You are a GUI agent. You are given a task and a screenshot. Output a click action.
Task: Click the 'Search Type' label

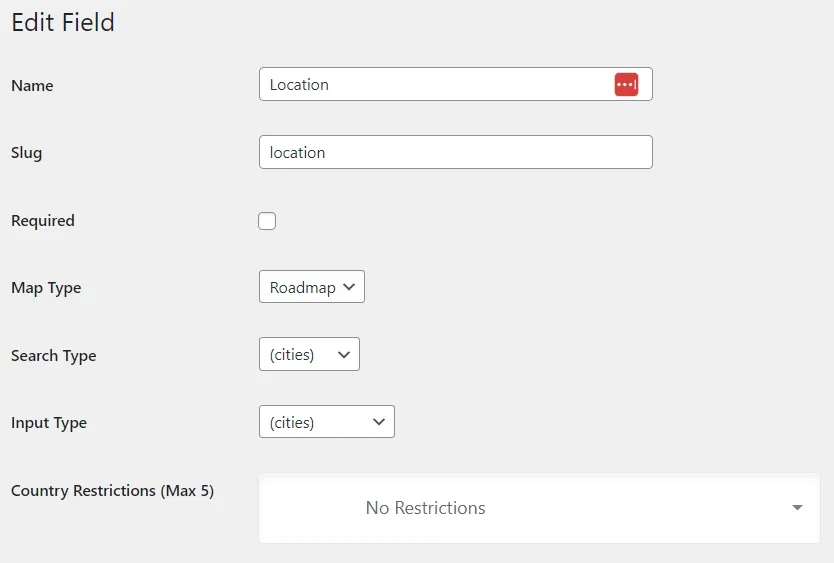coord(54,355)
